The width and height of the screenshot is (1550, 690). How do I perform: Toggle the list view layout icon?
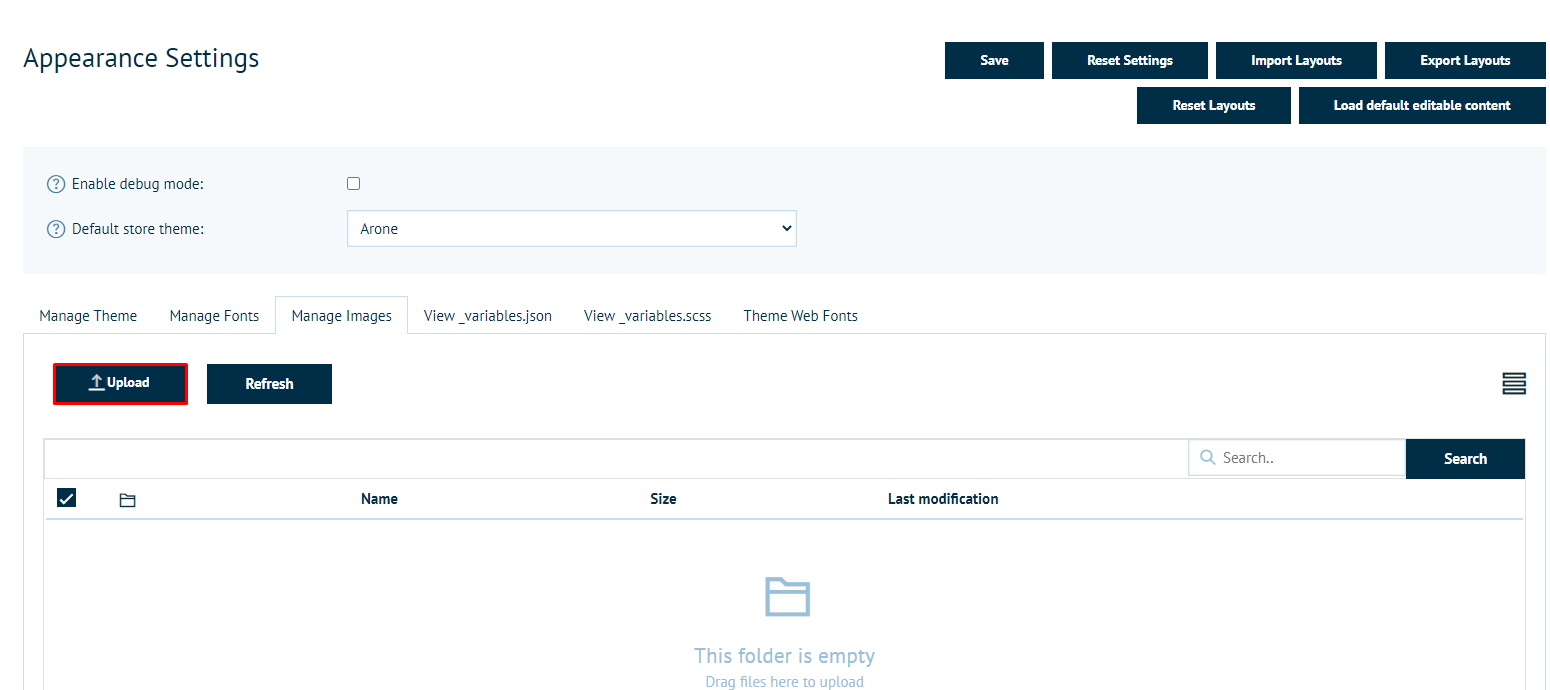[1513, 384]
